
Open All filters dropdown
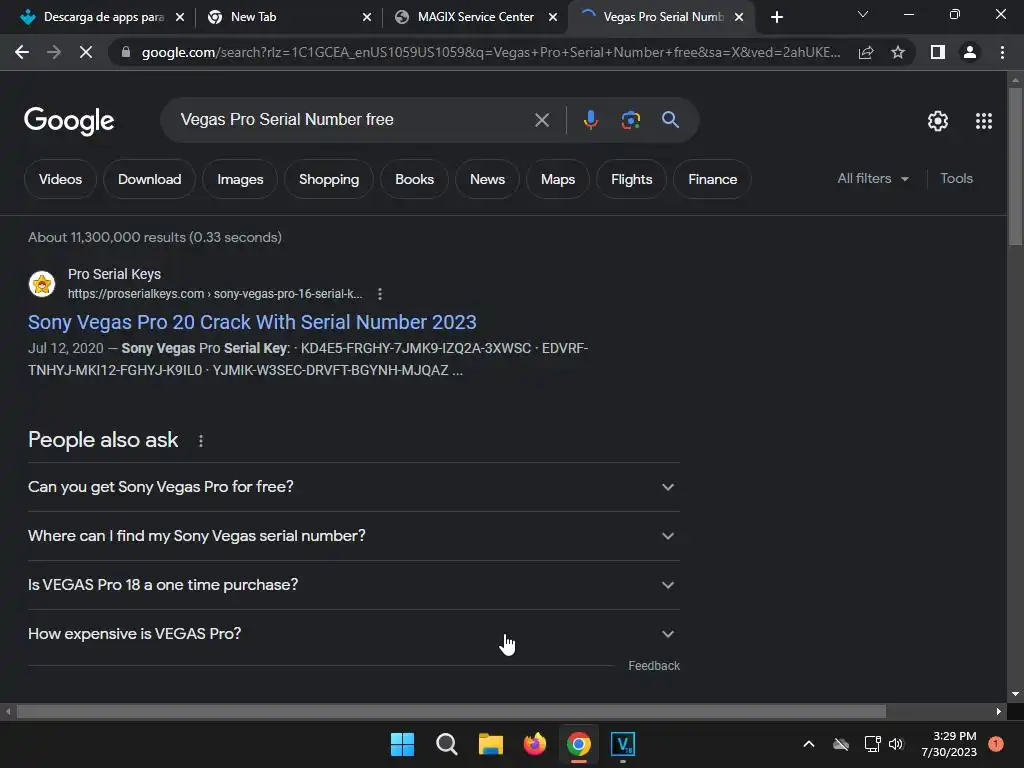pyautogui.click(x=872, y=178)
